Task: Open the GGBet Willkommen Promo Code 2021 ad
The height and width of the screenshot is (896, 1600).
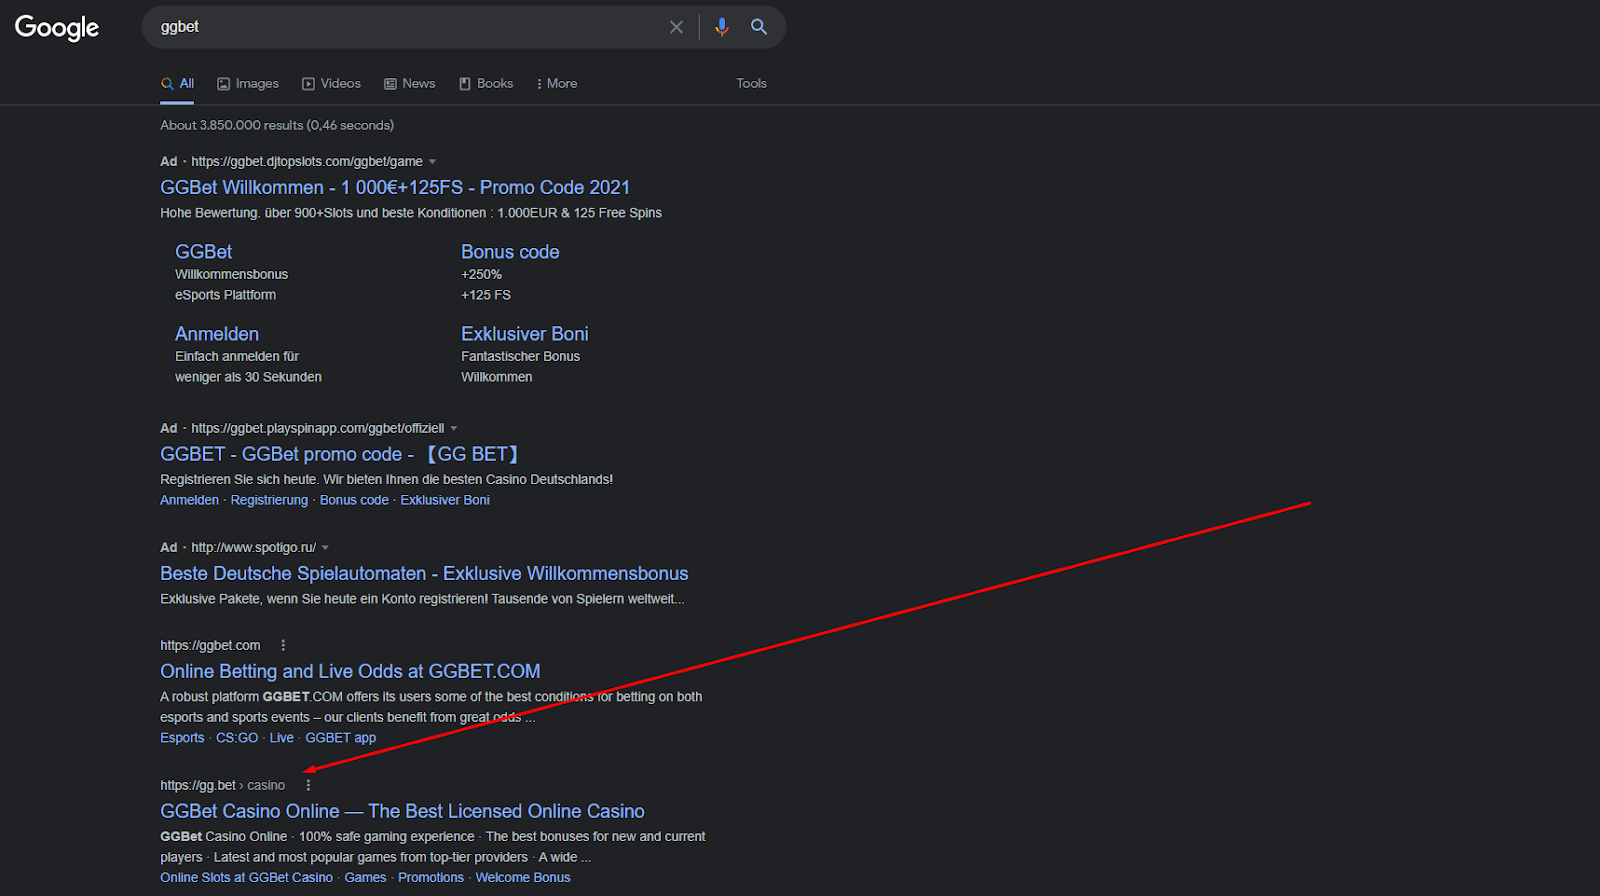Action: click(x=395, y=187)
